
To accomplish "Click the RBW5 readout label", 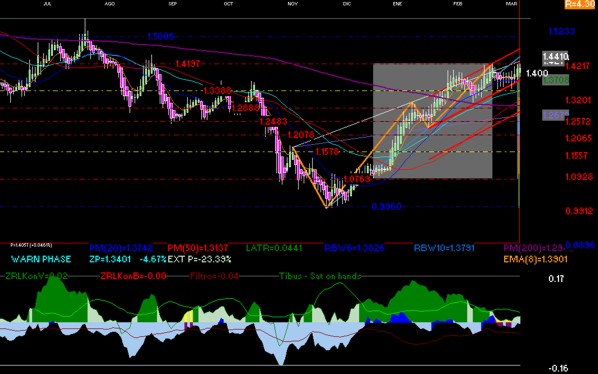I will pos(354,249).
